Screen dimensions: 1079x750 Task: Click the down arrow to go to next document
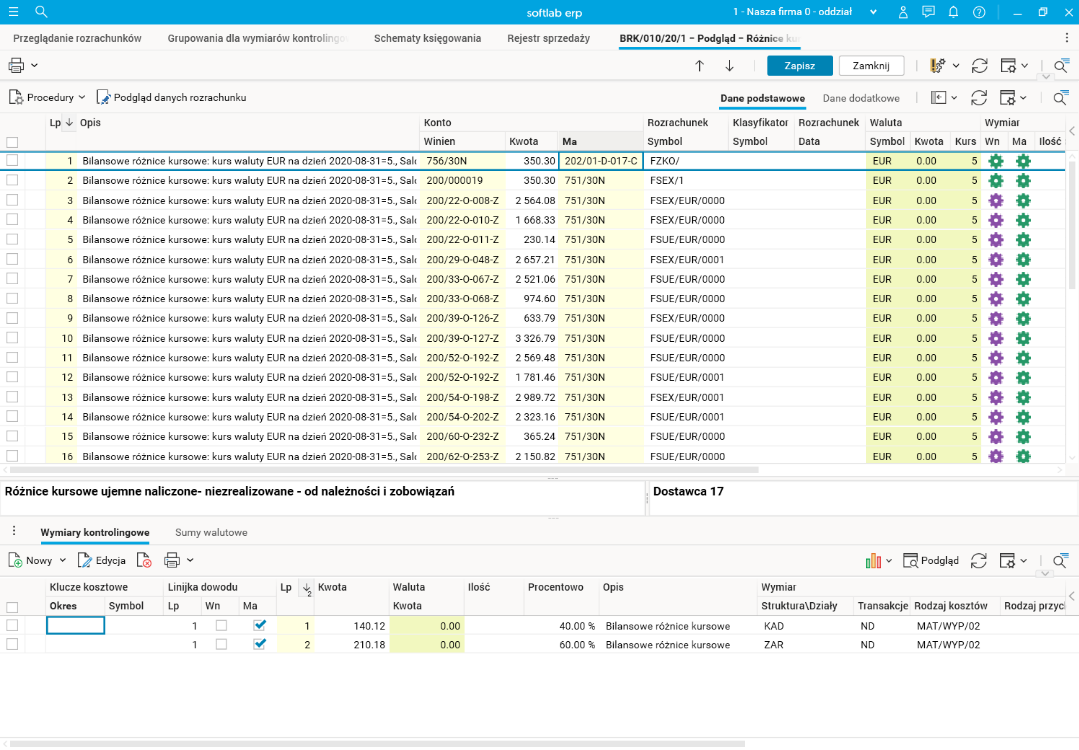[x=729, y=65]
